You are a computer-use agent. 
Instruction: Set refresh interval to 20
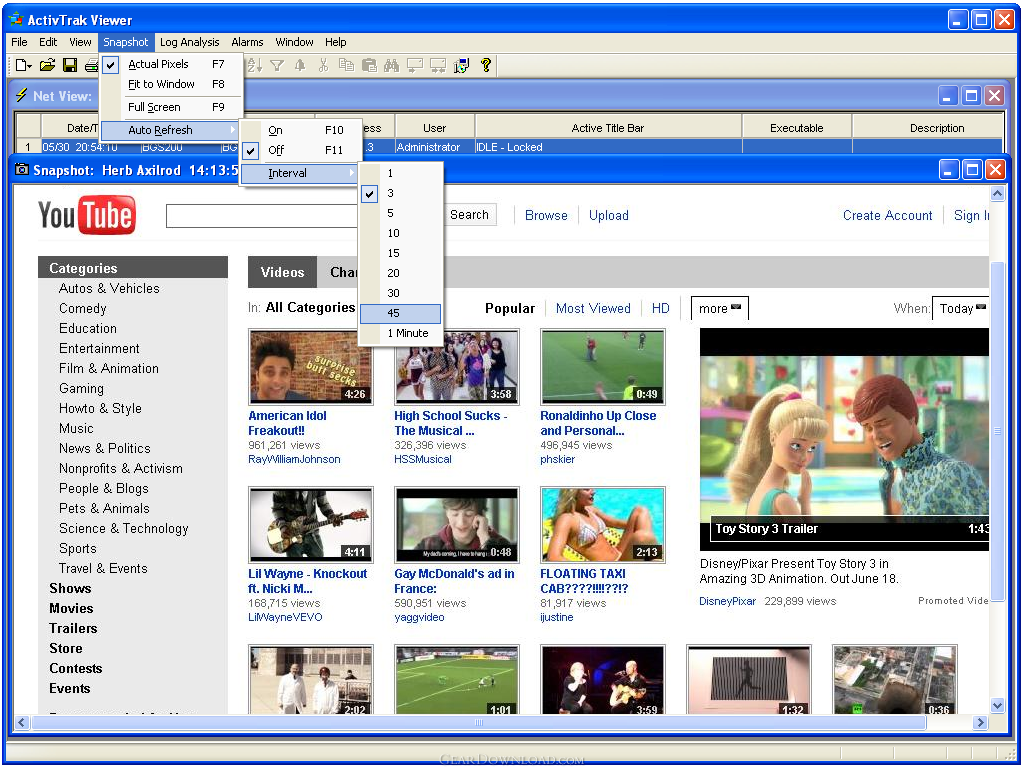coord(401,273)
